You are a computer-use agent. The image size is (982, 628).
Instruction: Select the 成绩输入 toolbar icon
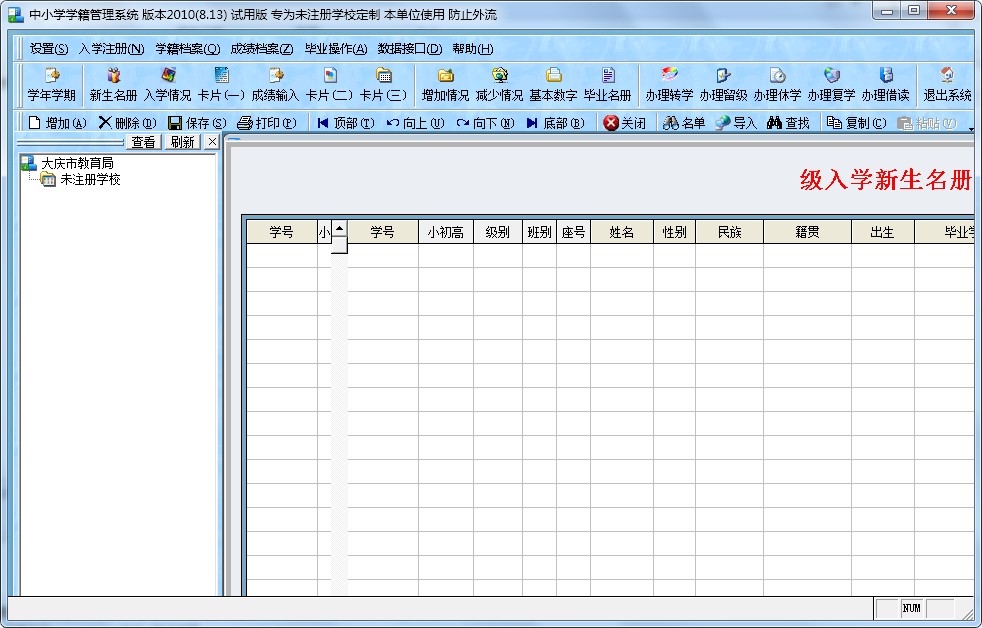point(275,85)
